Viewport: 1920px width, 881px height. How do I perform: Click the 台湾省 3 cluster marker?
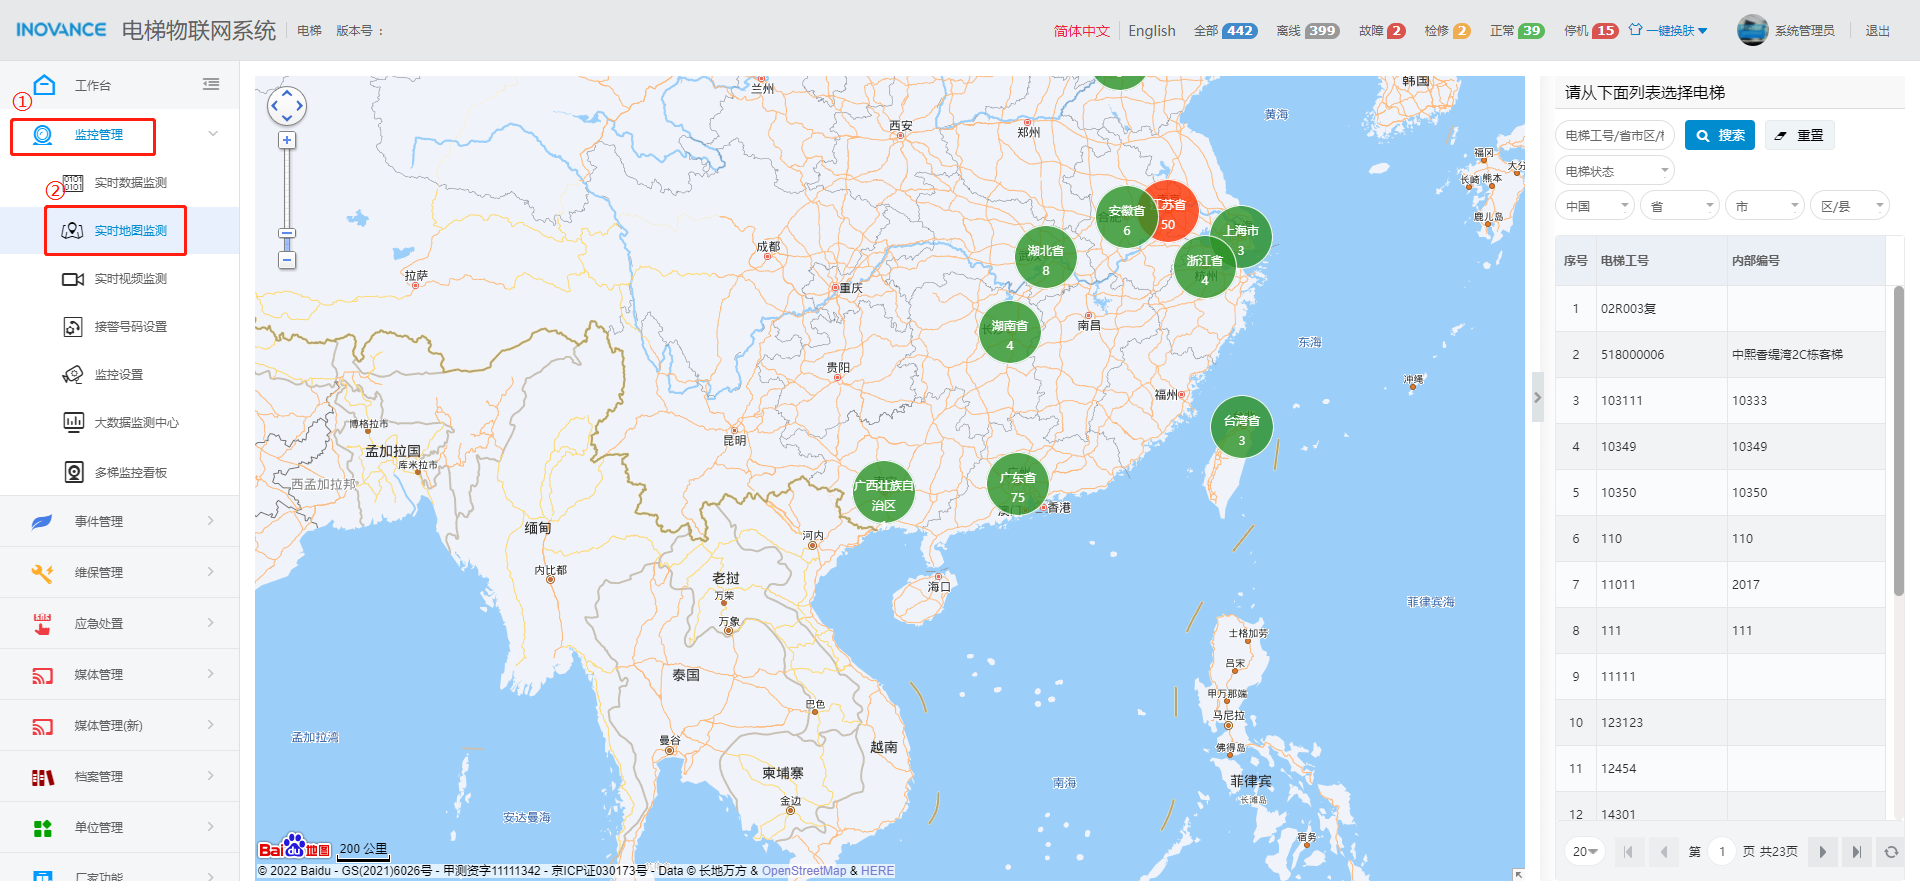pos(1242,428)
